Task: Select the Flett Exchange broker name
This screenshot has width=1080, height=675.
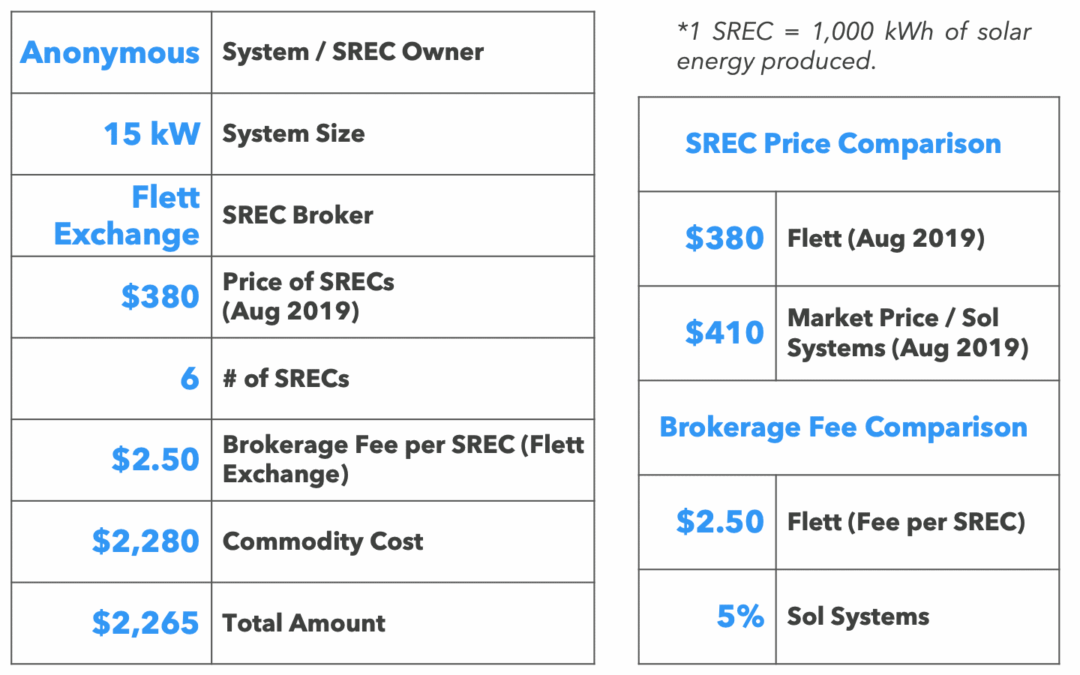Action: (127, 216)
